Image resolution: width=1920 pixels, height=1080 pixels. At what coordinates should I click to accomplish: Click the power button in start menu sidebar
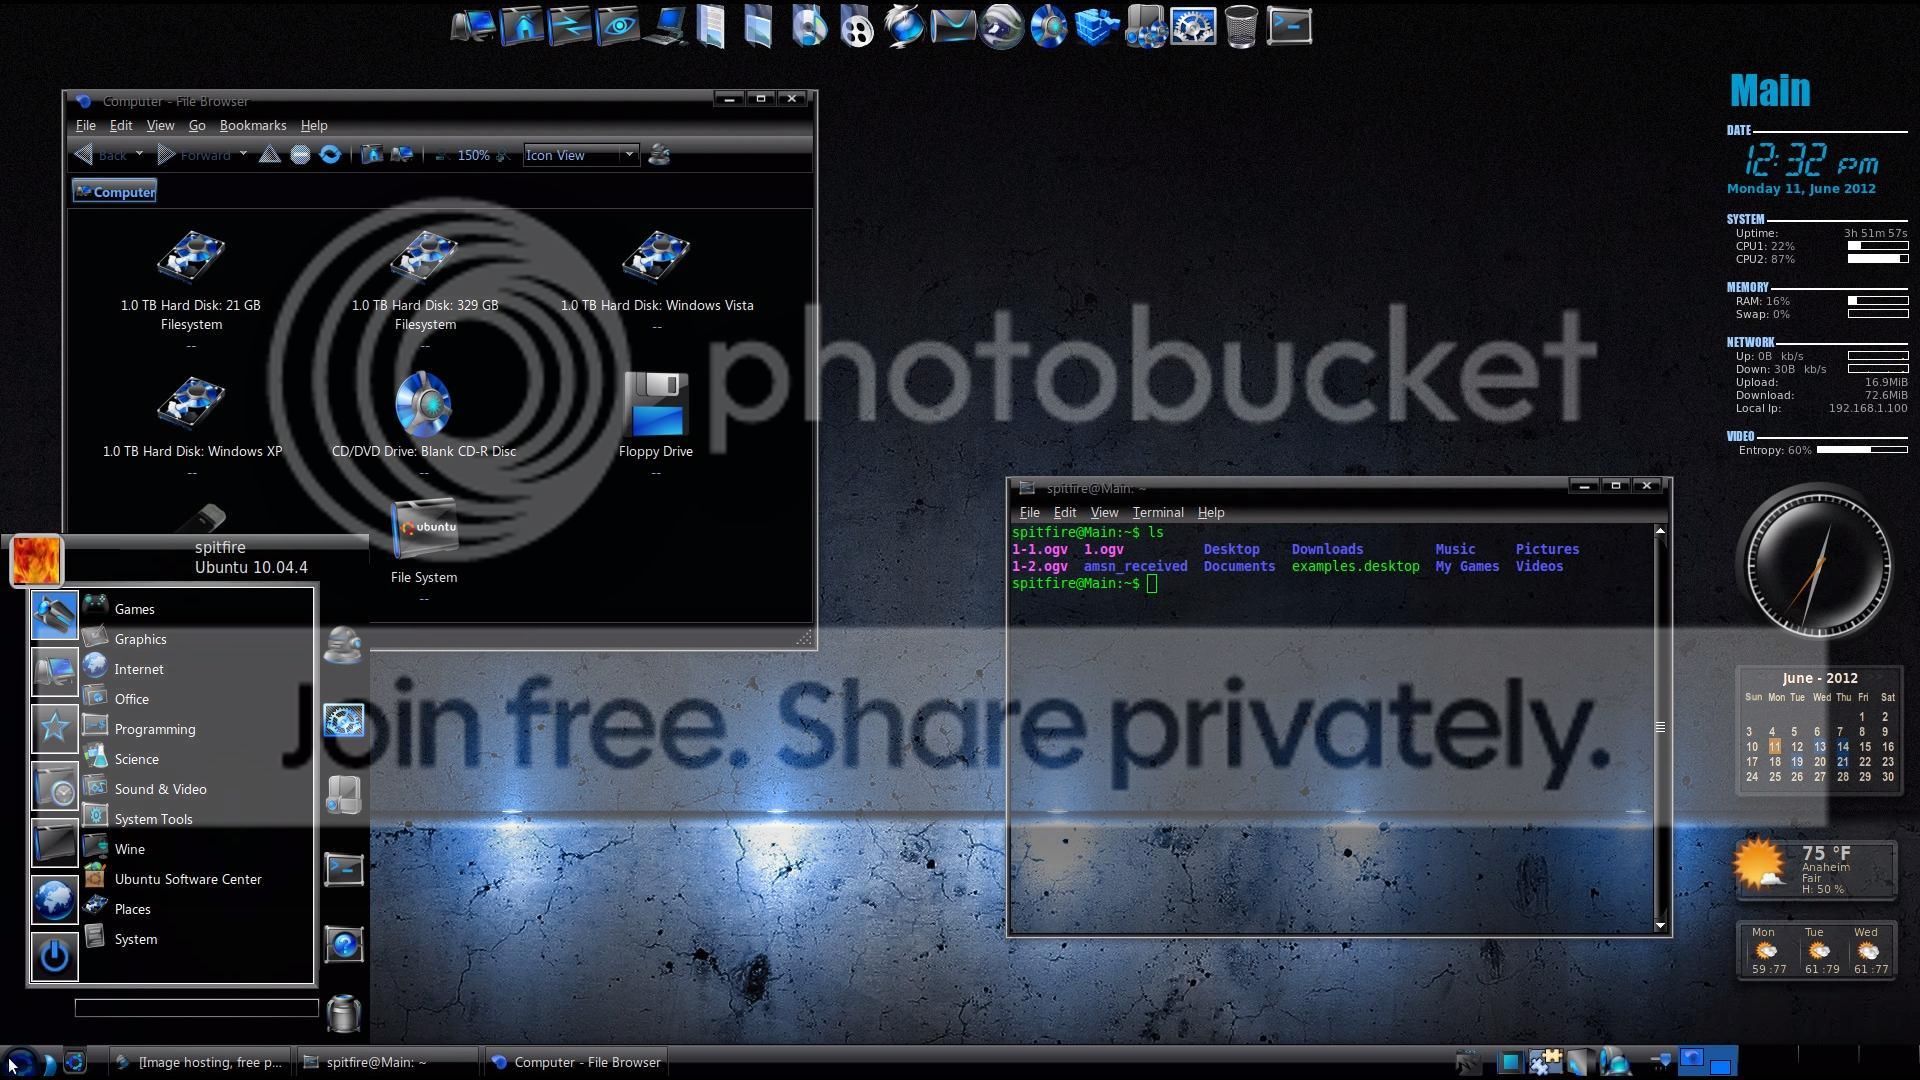(54, 957)
